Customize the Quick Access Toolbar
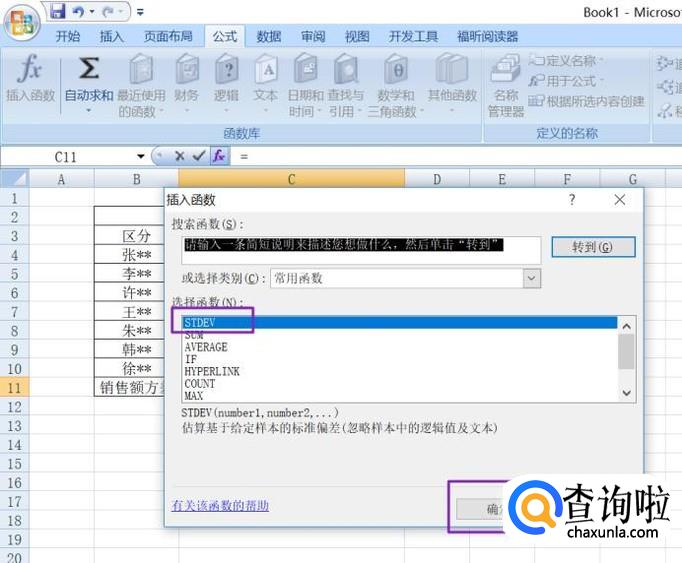The height and width of the screenshot is (563, 682). click(140, 12)
